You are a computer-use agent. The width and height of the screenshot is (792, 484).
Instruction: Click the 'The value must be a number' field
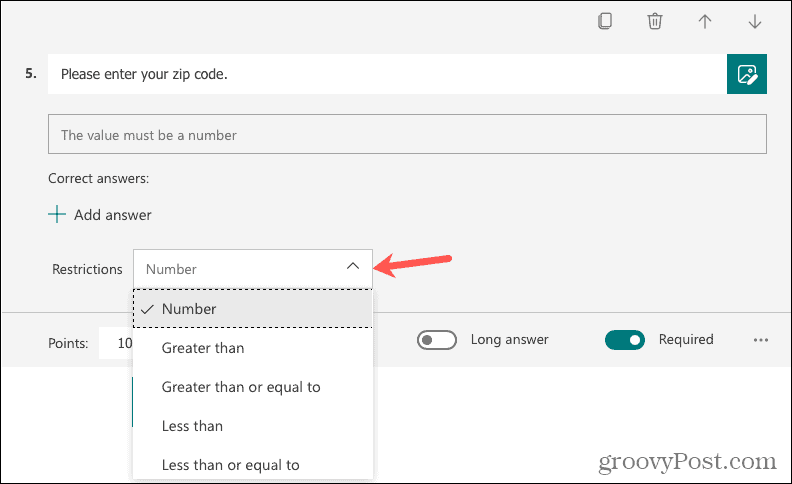(x=407, y=134)
